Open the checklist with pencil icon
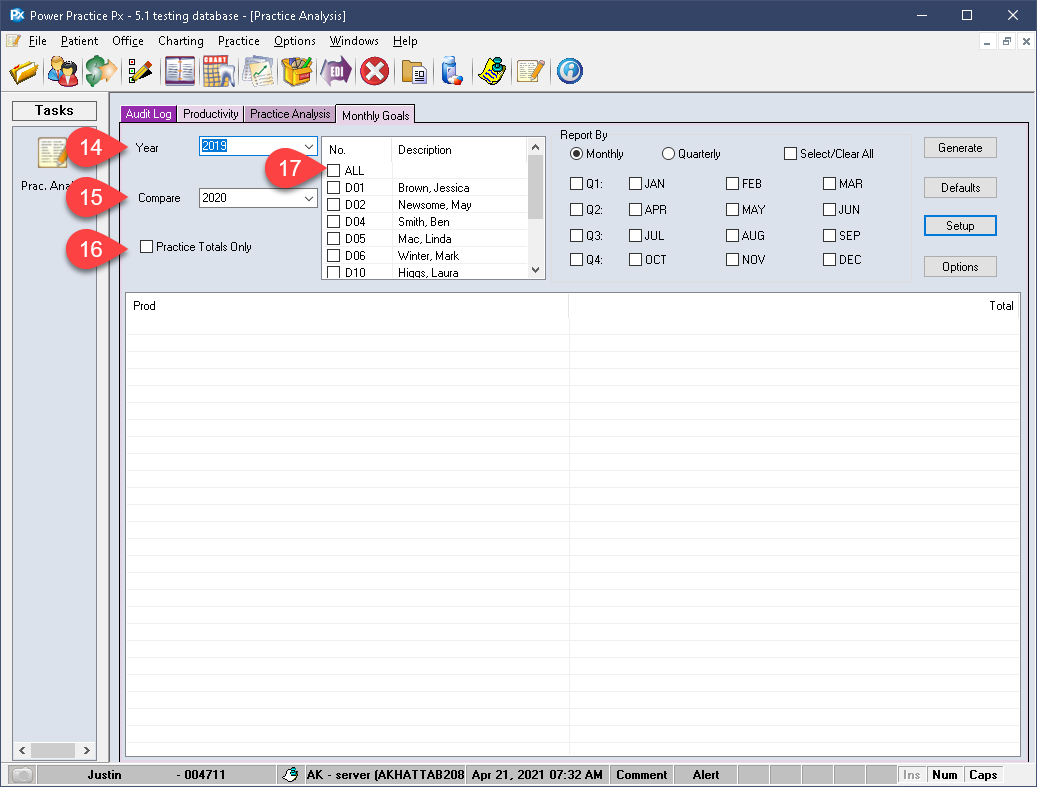Viewport: 1037px width, 787px height. pyautogui.click(x=140, y=71)
